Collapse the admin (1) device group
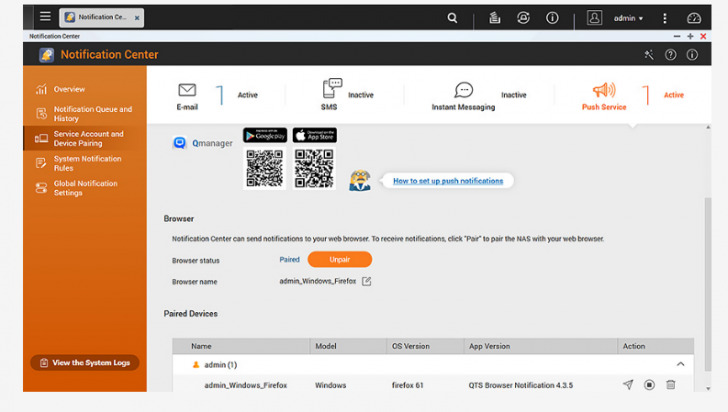Screen dimensions: 728x412 pos(681,365)
